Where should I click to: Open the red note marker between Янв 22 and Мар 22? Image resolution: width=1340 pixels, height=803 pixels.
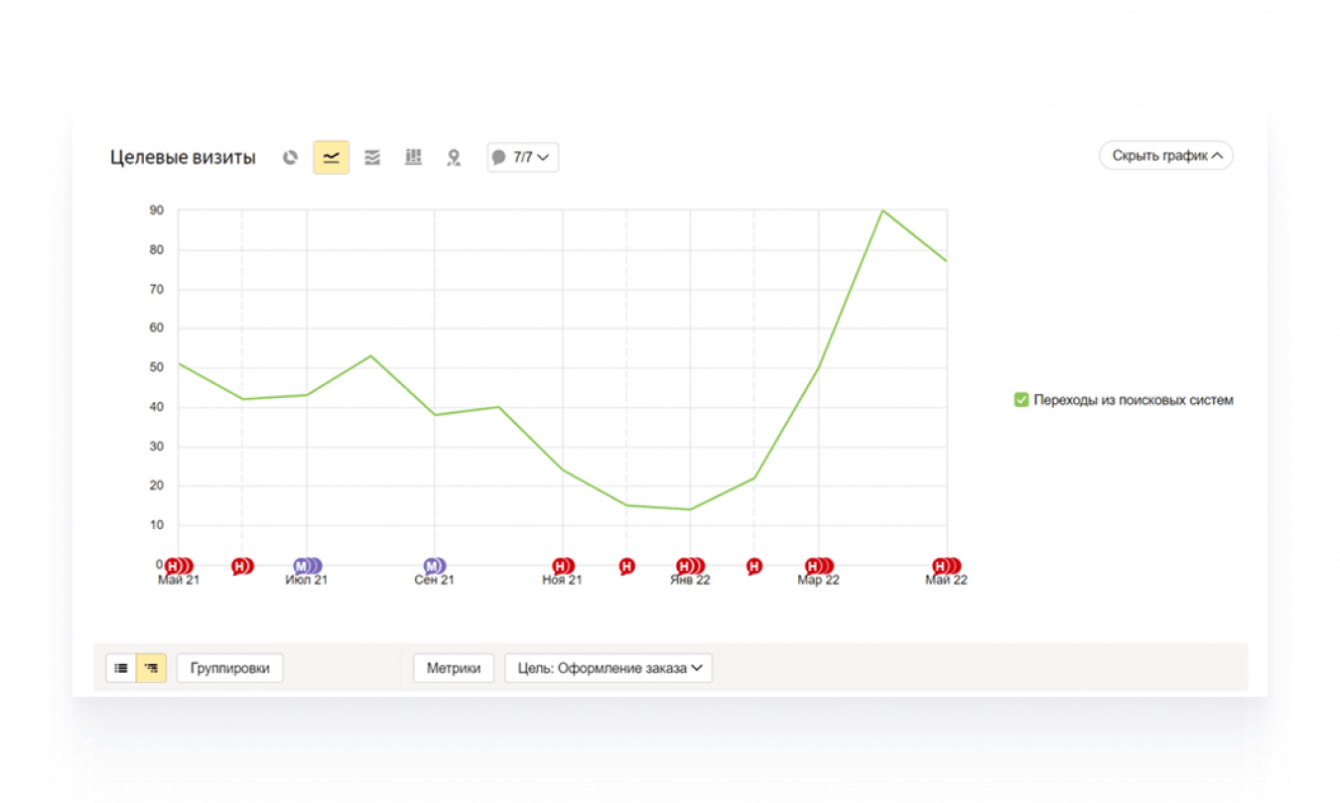point(754,567)
